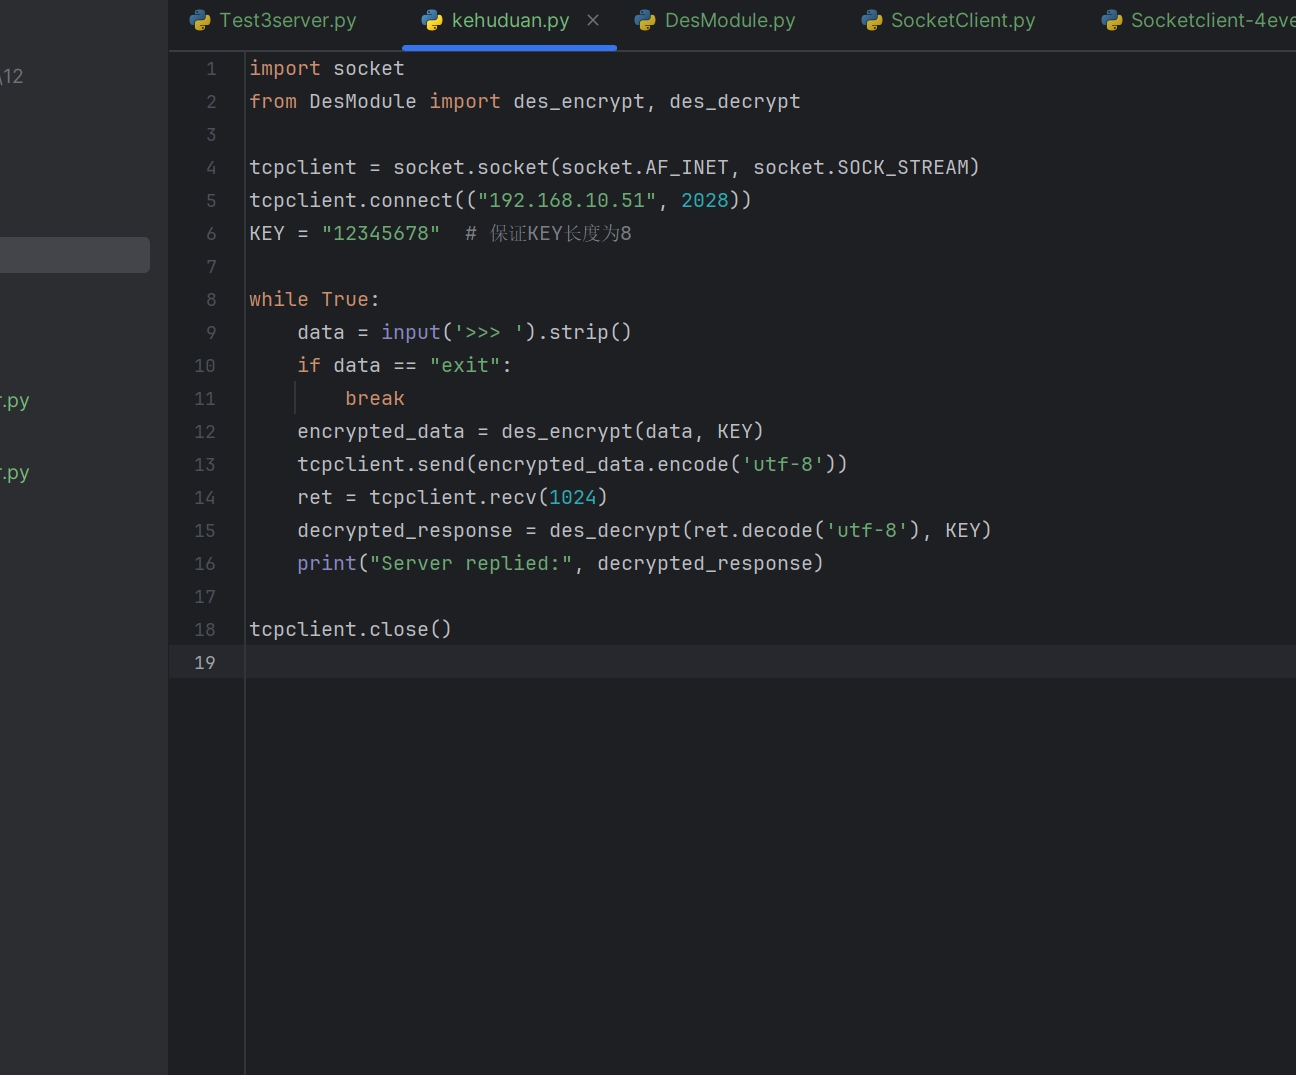Click the Python icon on Test3server.py tab
1296x1075 pixels.
(x=200, y=20)
